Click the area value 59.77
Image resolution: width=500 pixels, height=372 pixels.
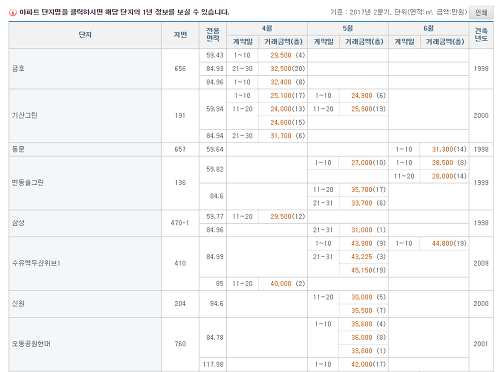coord(215,216)
